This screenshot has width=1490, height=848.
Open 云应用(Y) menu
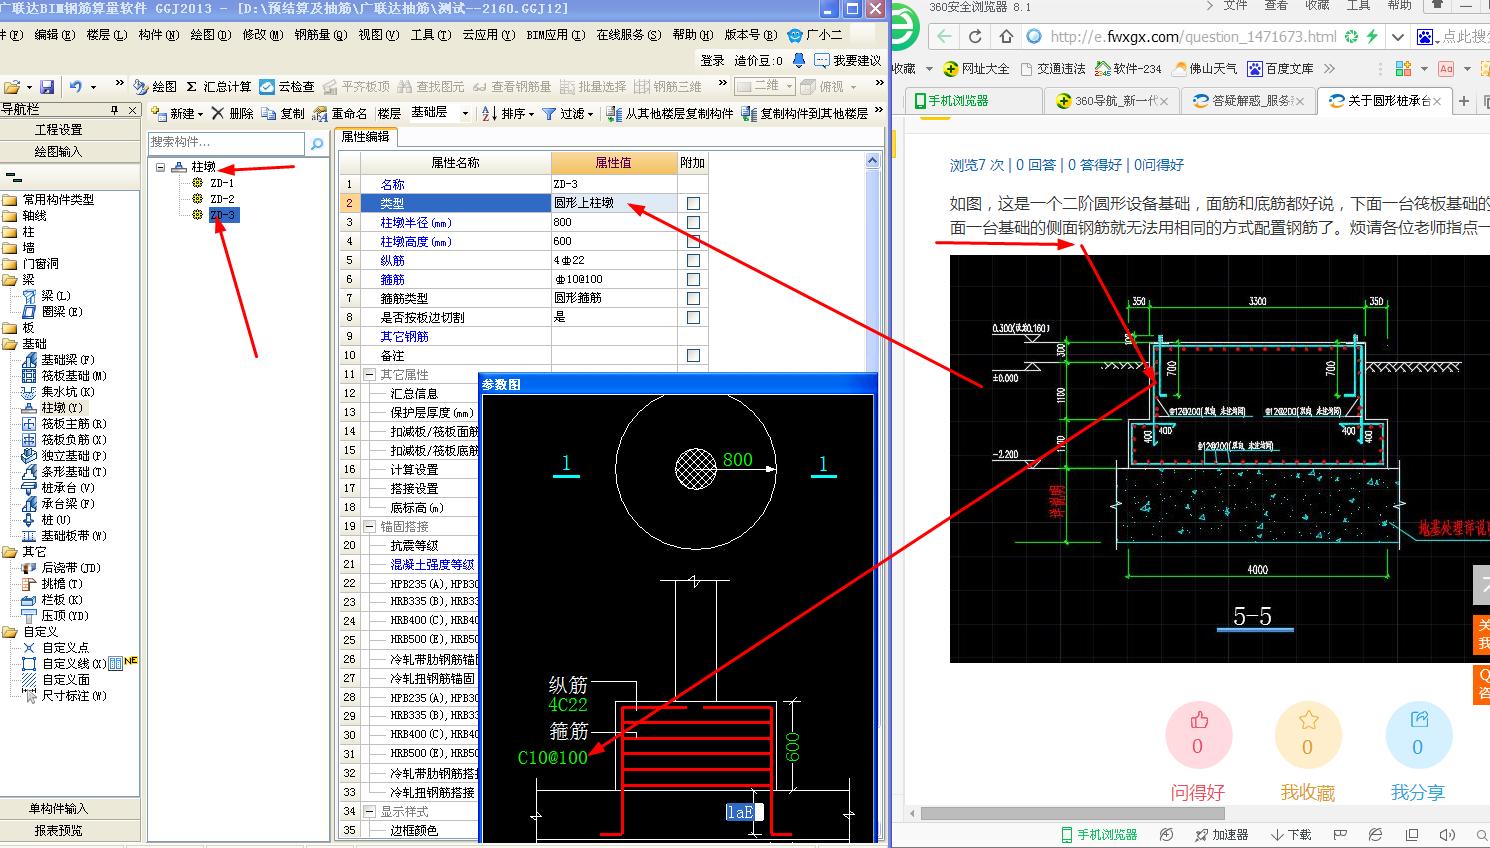[x=489, y=35]
